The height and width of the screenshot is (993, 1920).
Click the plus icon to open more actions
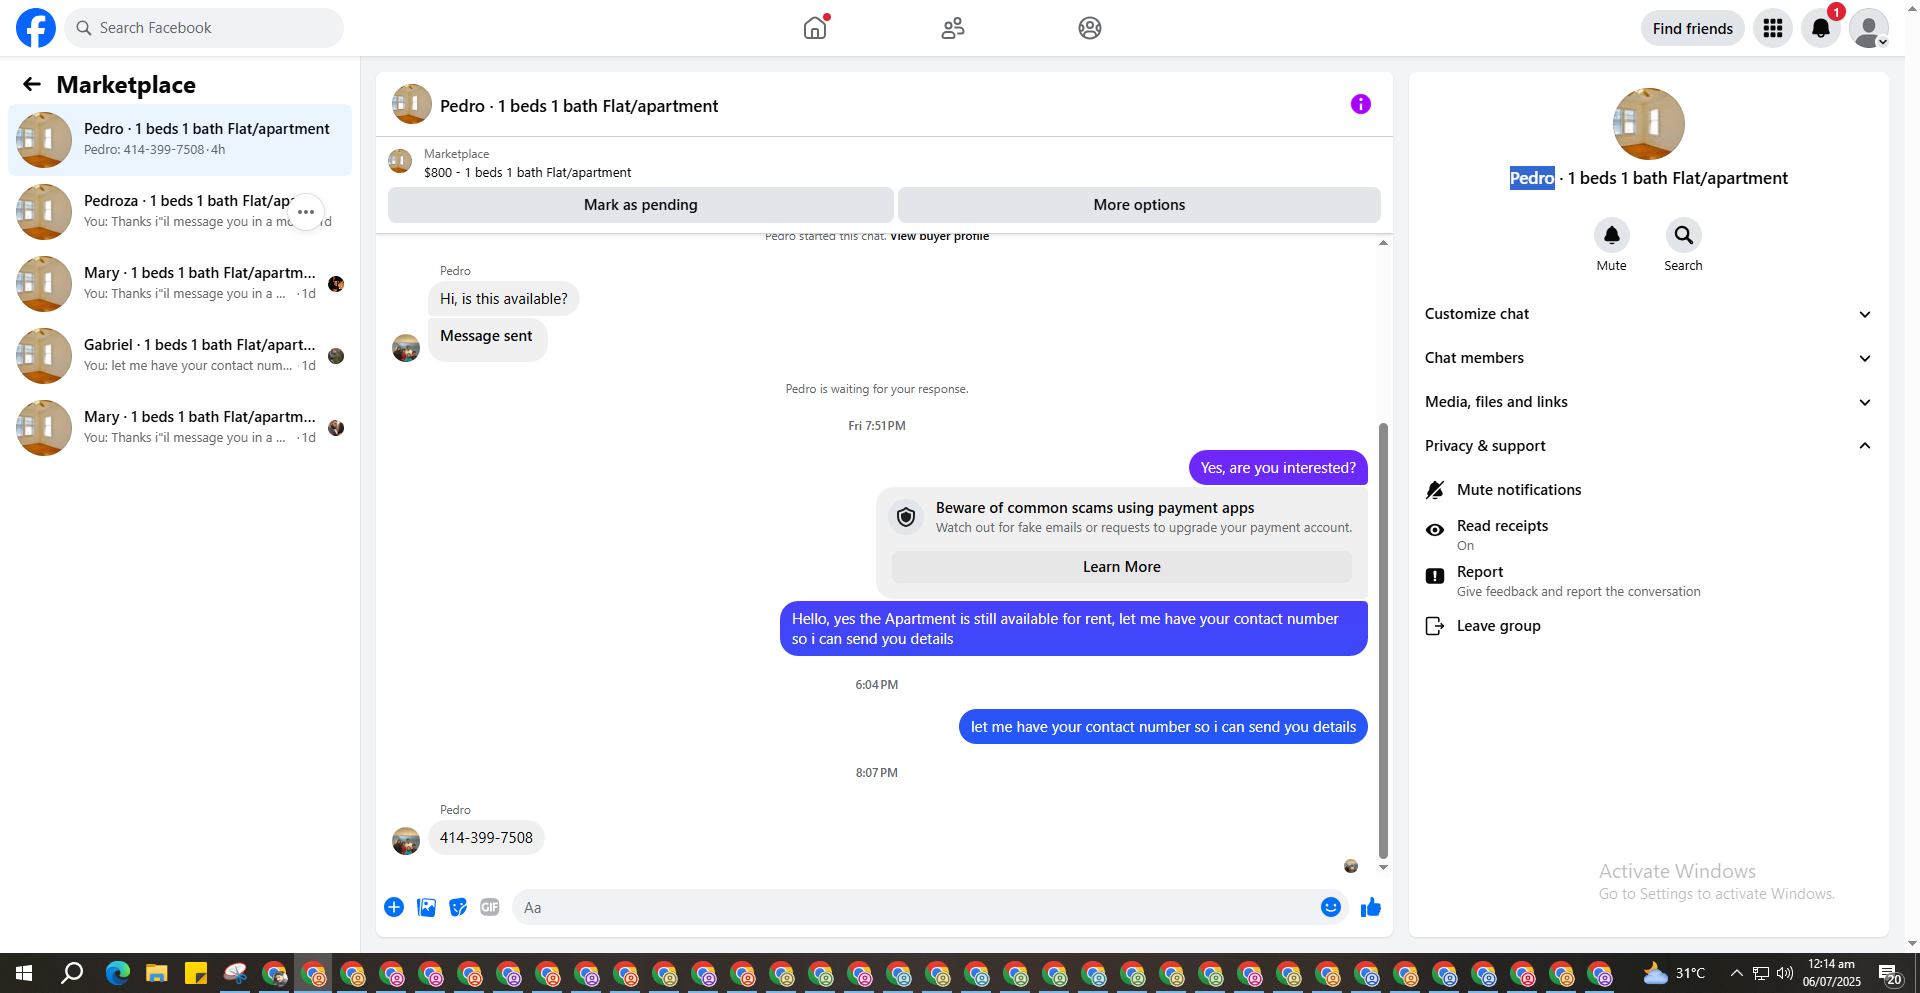[394, 907]
